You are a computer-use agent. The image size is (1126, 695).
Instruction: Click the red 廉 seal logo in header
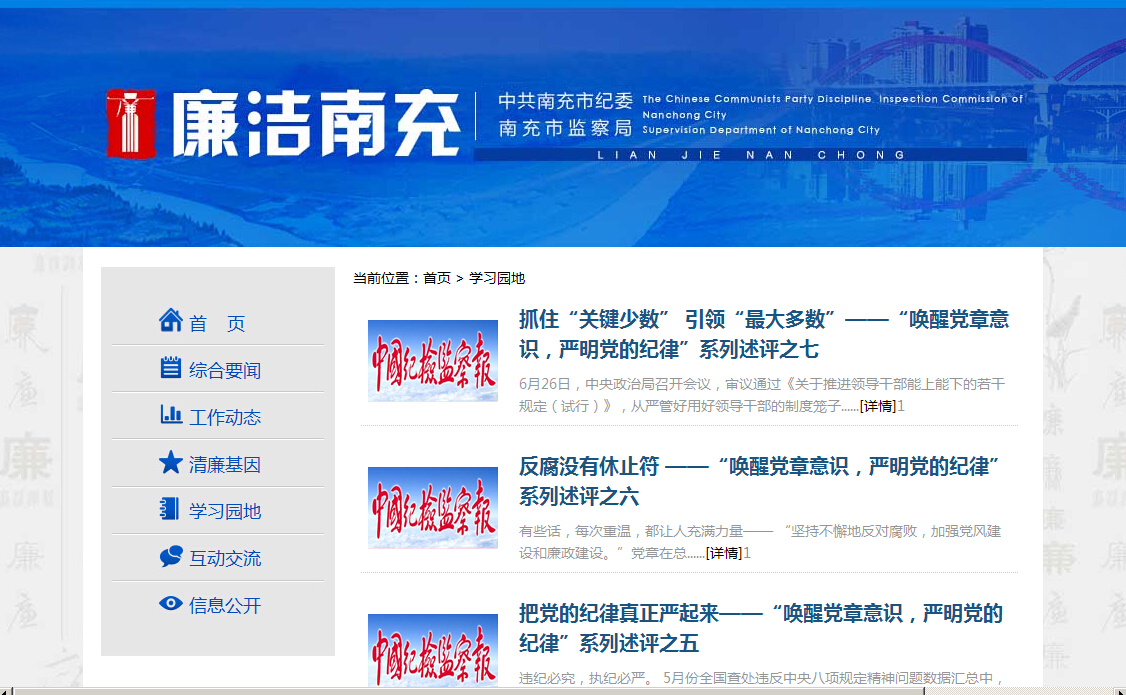coord(131,123)
